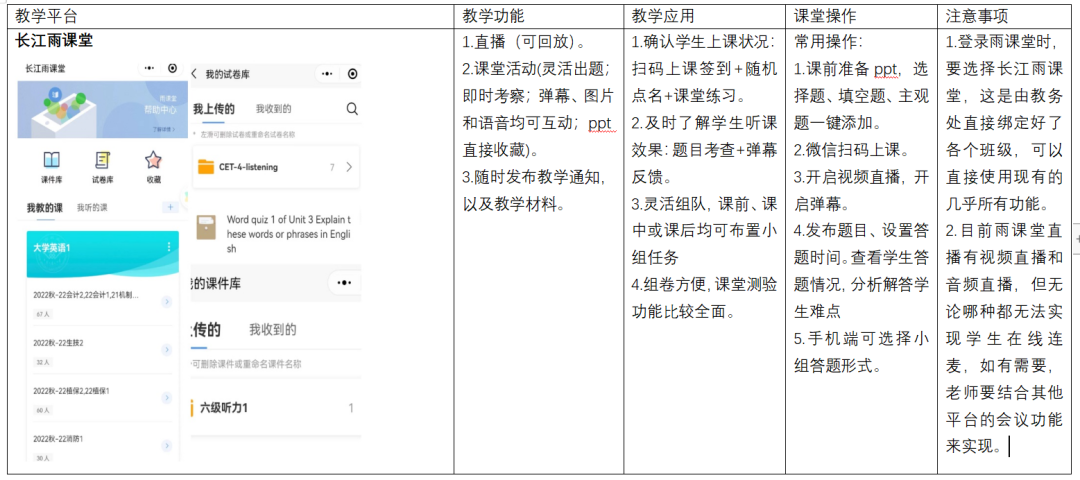The width and height of the screenshot is (1080, 480).
Task: Select 我上传的 tab in 试卷库
Action: point(214,109)
